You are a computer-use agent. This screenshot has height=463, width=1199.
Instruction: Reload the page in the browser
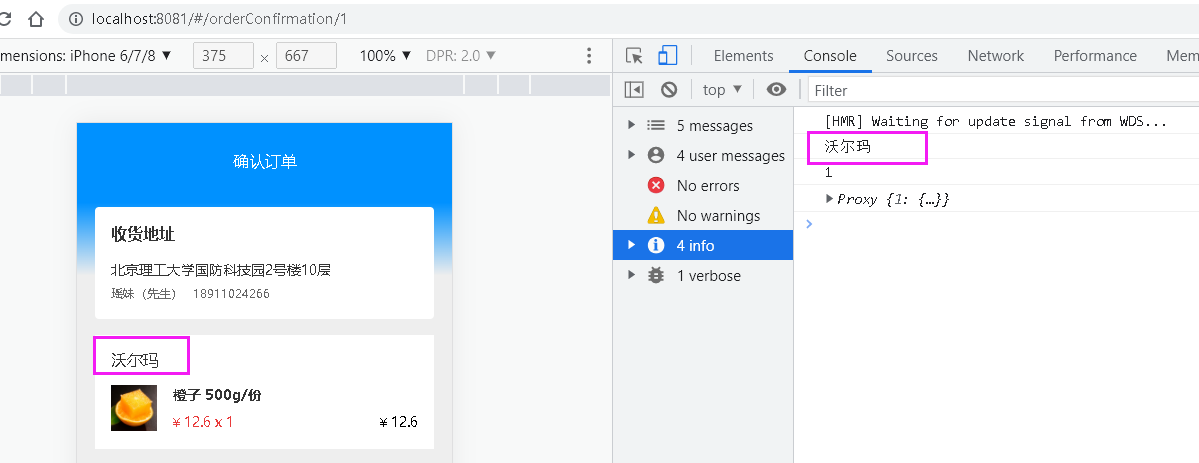[5, 19]
